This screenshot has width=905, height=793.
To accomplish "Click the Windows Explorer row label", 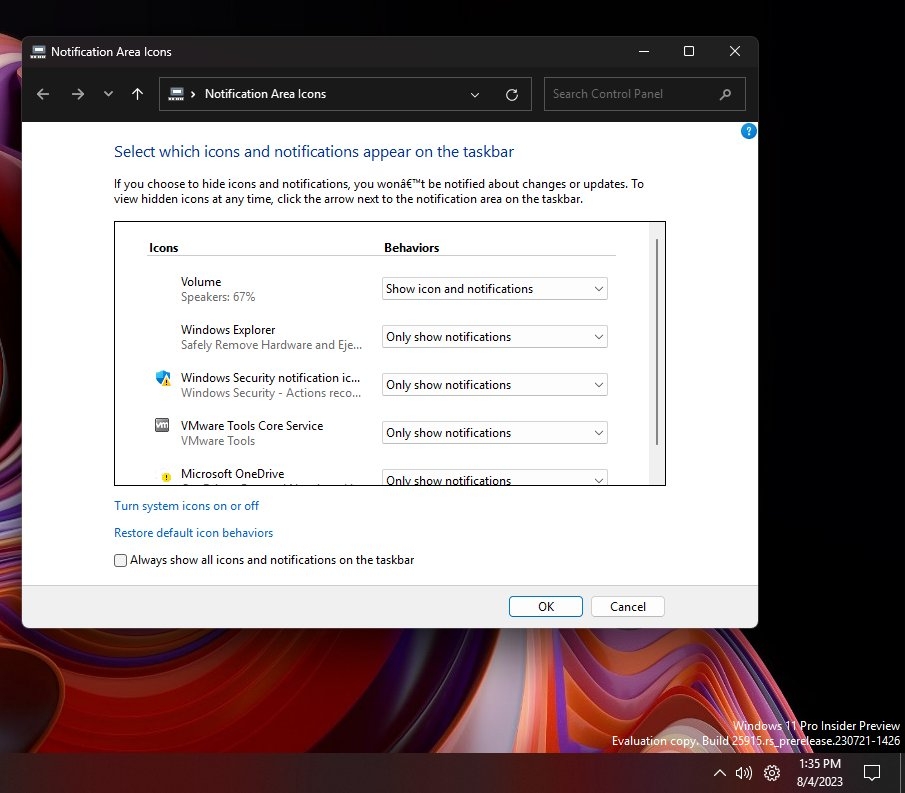I will 228,330.
